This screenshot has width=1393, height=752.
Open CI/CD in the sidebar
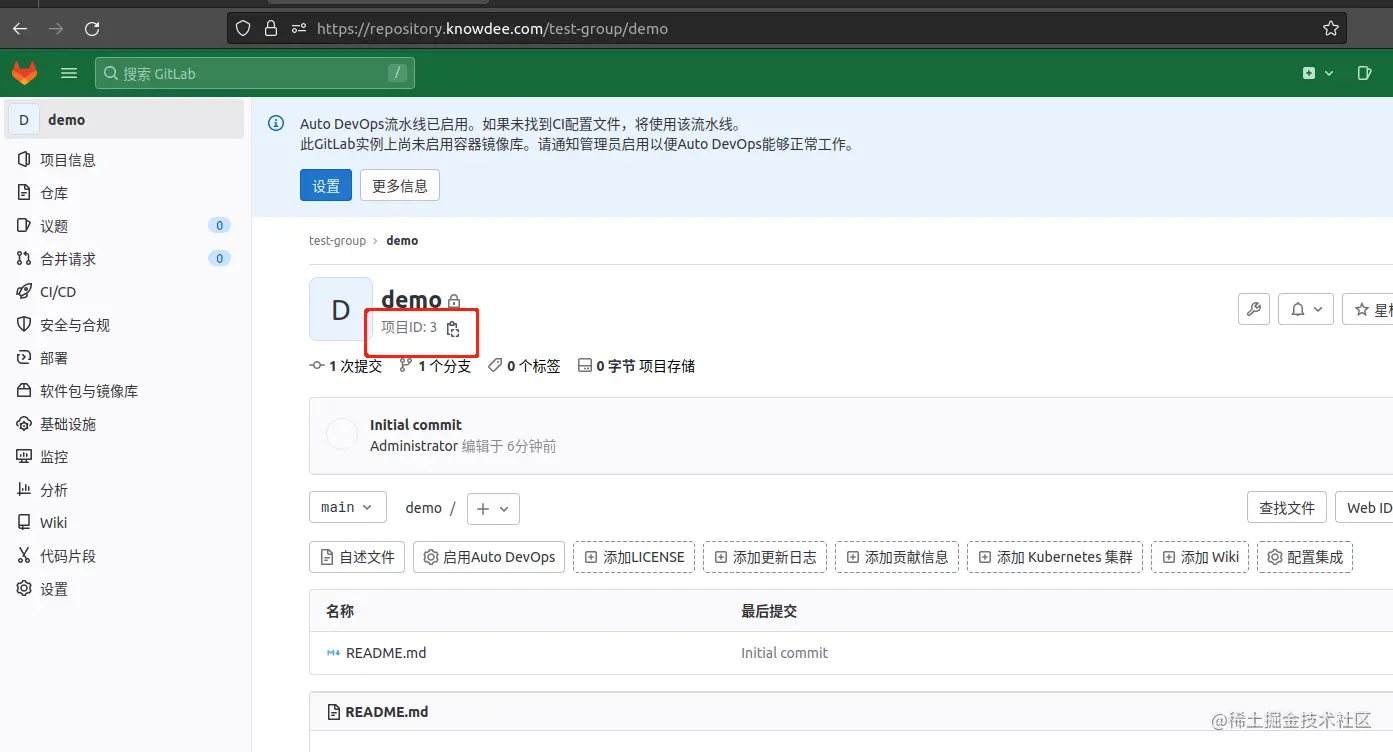click(125, 292)
